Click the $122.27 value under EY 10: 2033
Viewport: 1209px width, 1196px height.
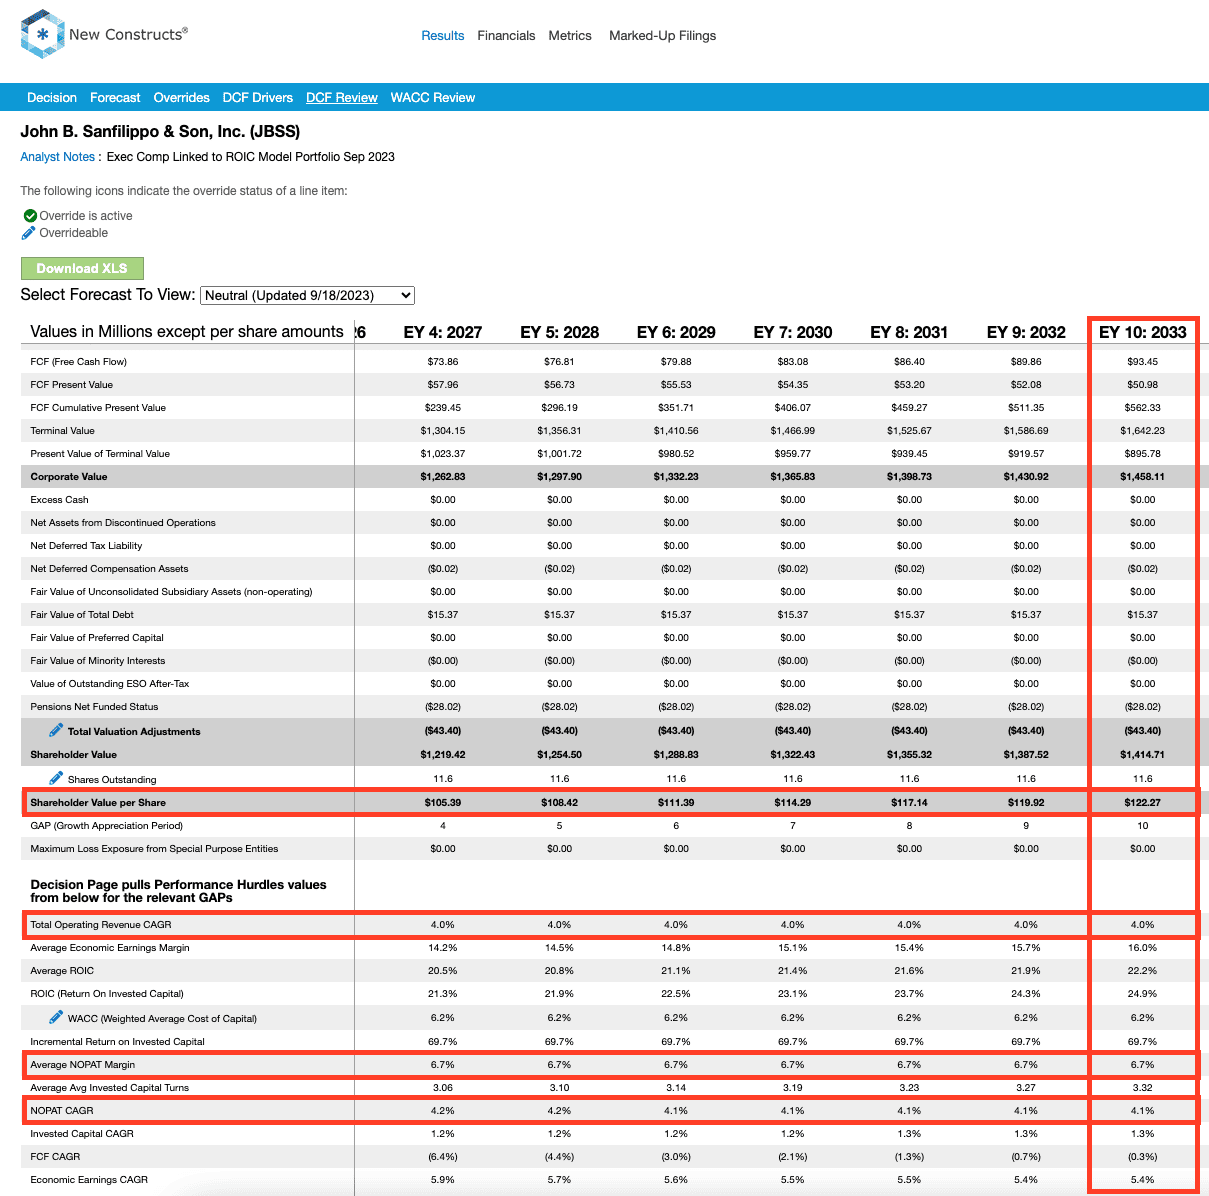point(1143,802)
